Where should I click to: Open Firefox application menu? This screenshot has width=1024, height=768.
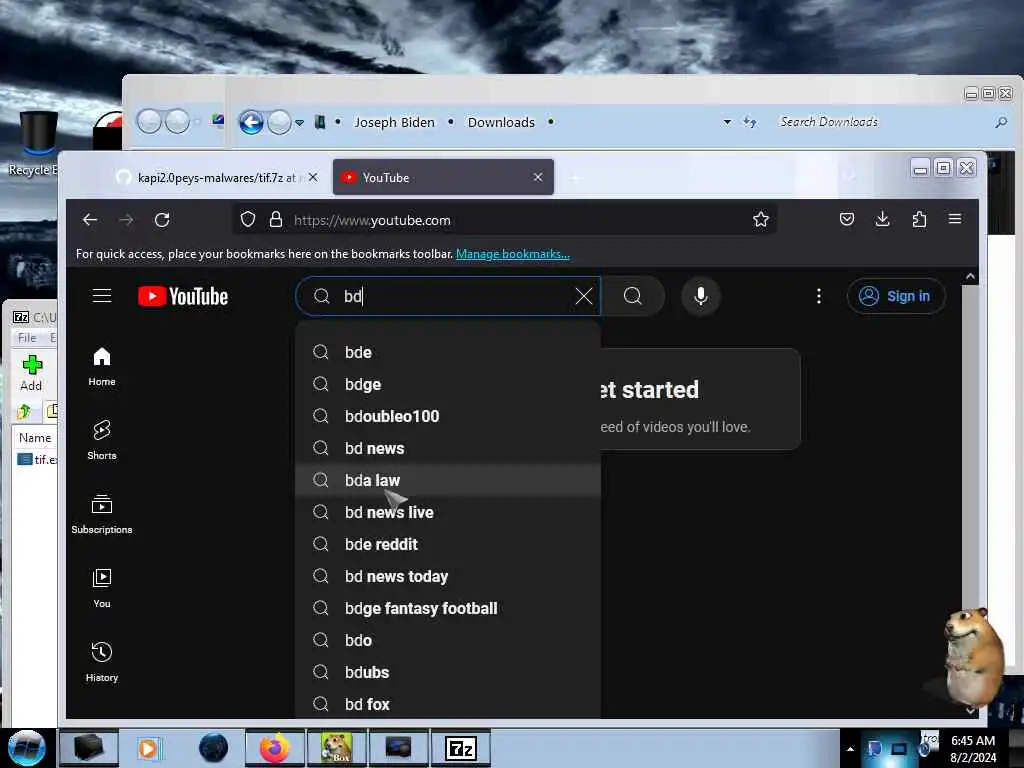[955, 219]
